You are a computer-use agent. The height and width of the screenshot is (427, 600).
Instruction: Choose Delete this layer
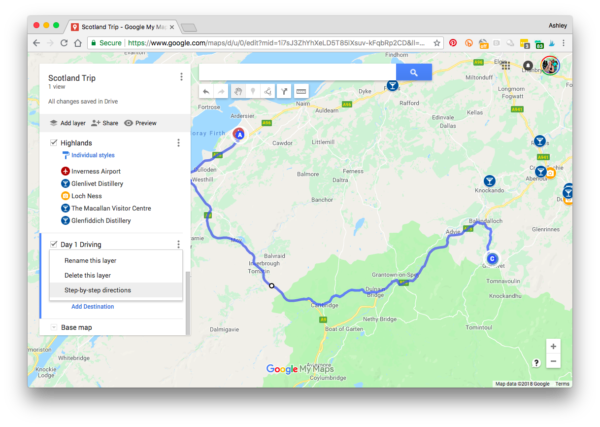pyautogui.click(x=116, y=275)
